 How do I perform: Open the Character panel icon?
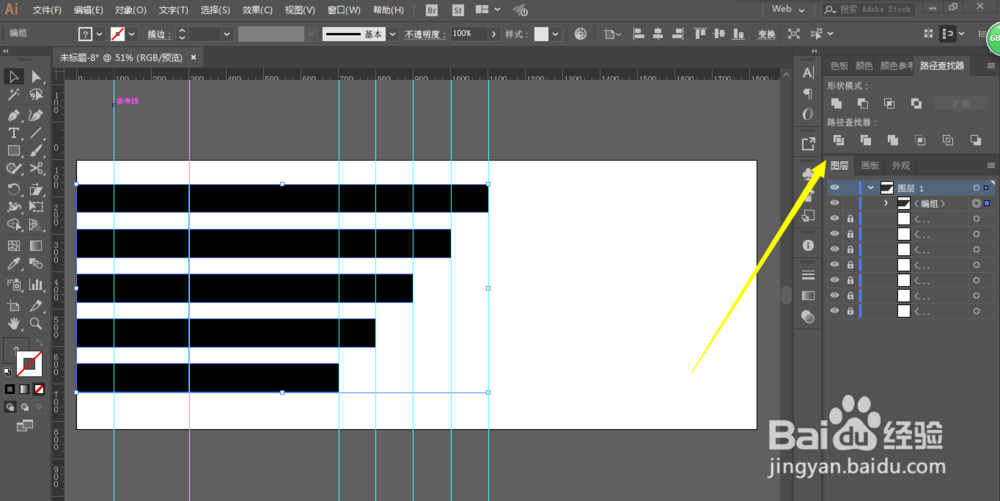808,73
